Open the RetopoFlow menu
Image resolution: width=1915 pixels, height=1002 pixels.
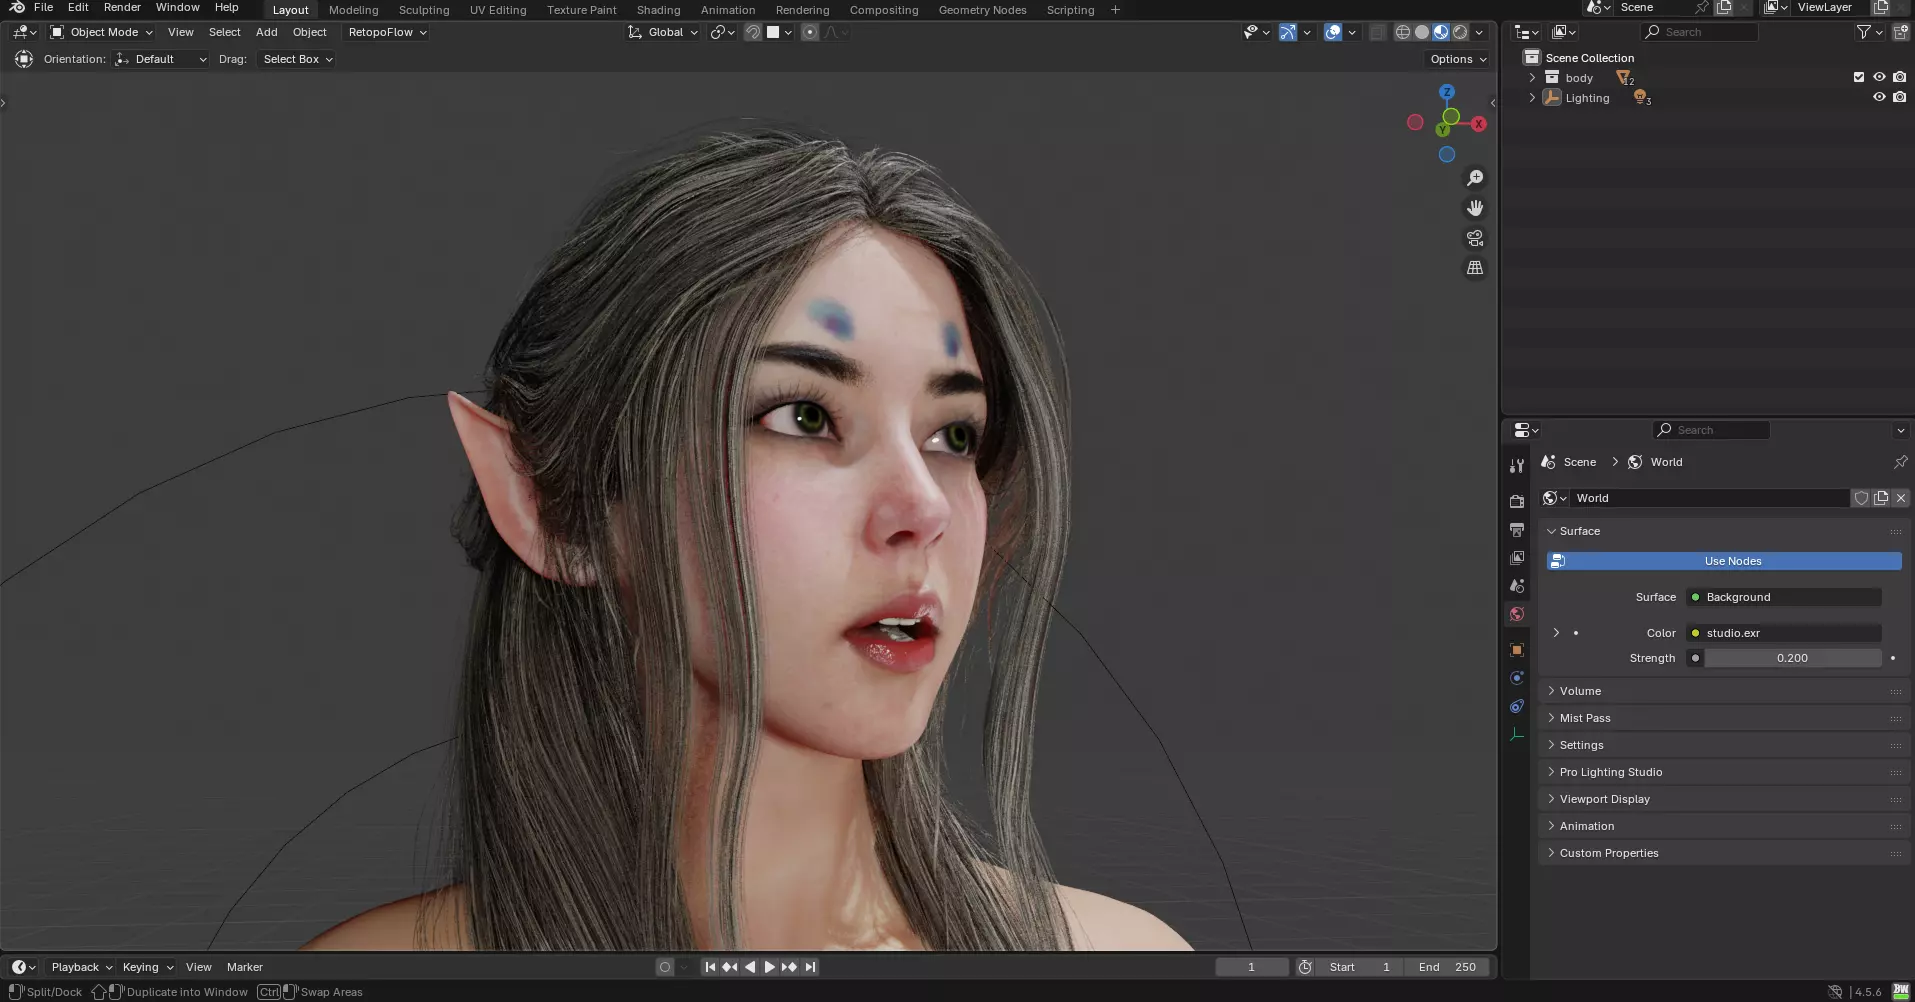[x=387, y=32]
